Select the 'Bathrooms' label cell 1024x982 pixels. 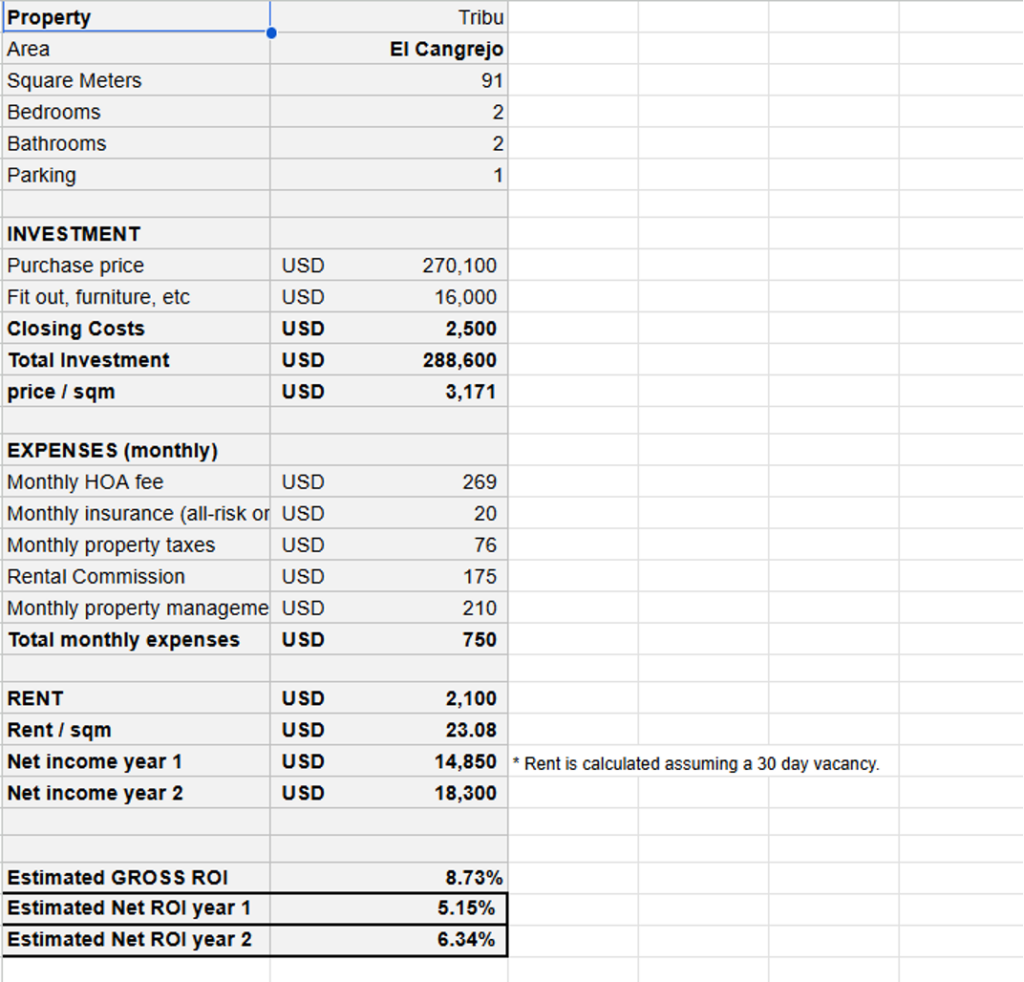click(136, 143)
